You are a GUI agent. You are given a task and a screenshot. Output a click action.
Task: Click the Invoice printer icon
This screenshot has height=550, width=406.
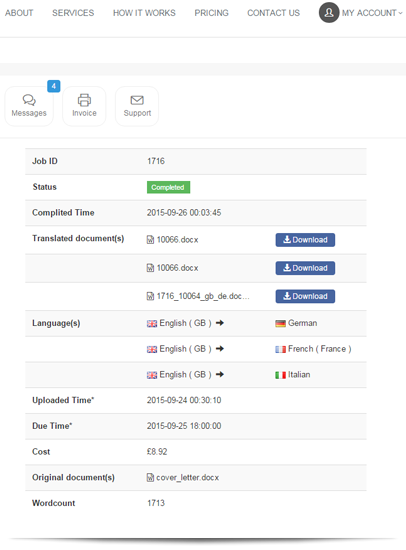click(84, 100)
